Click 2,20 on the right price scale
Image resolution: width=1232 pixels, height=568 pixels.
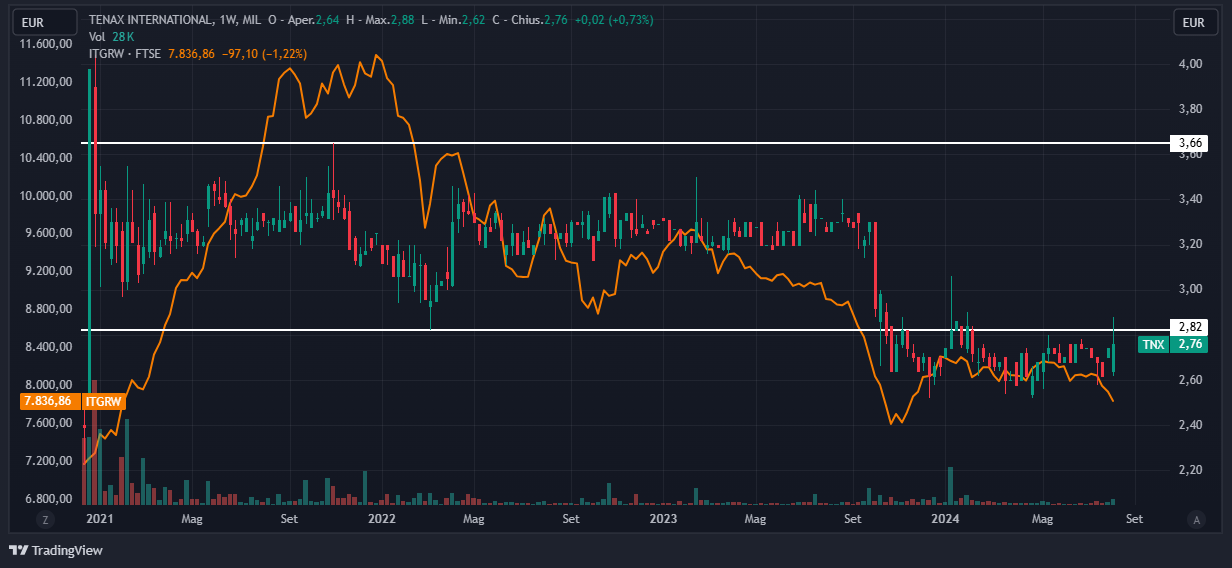click(x=1190, y=469)
